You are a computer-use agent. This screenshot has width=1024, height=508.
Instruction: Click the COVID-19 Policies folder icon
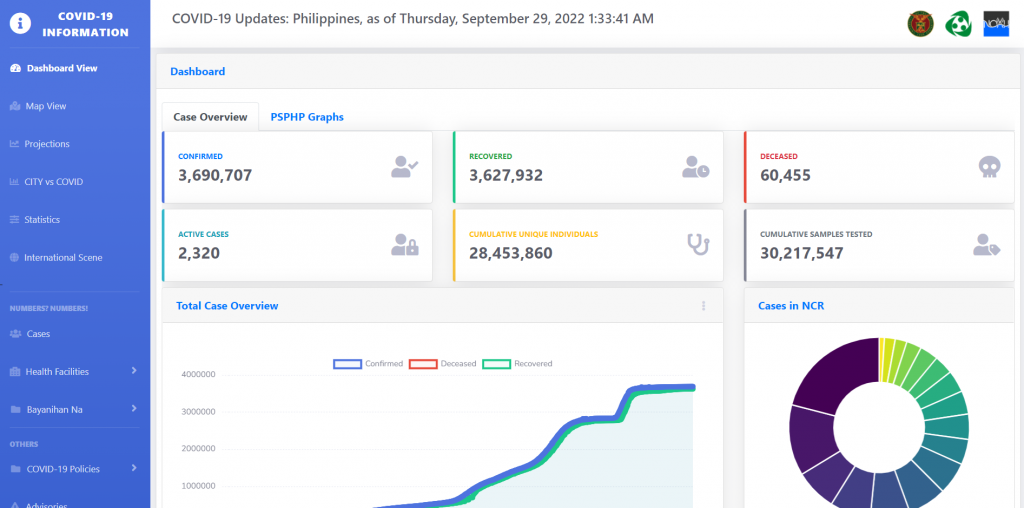16,469
